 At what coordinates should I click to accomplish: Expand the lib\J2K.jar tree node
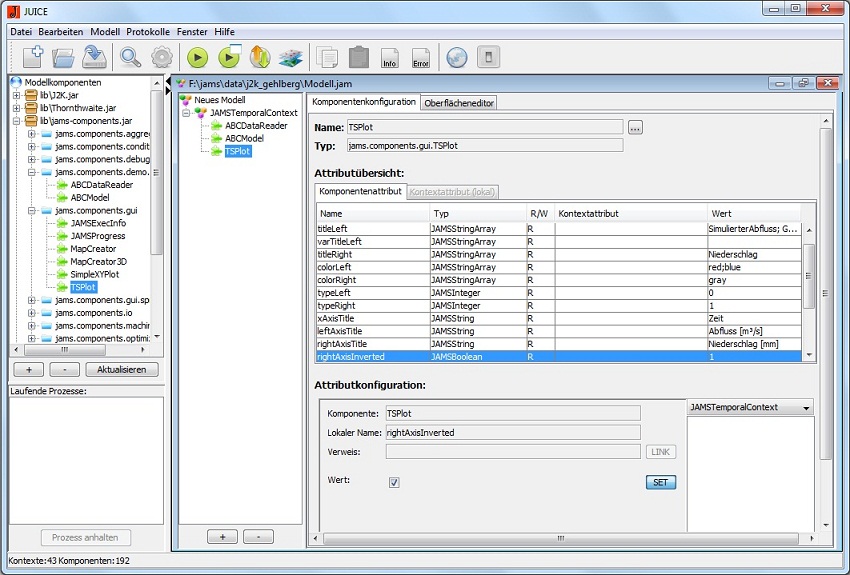(x=17, y=95)
